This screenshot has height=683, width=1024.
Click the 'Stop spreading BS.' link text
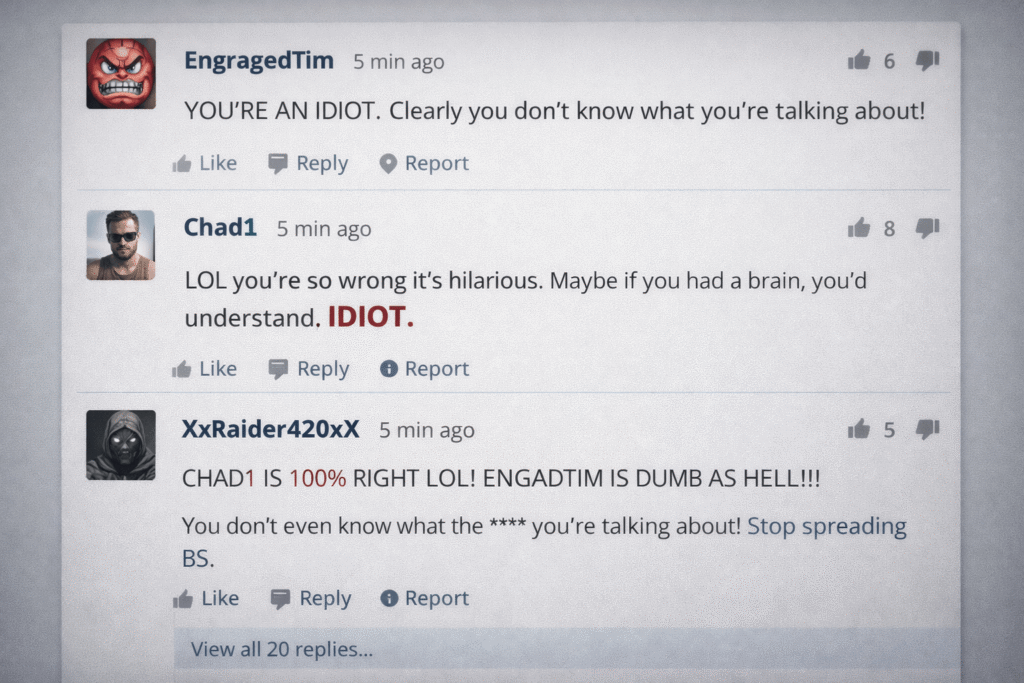click(x=826, y=527)
